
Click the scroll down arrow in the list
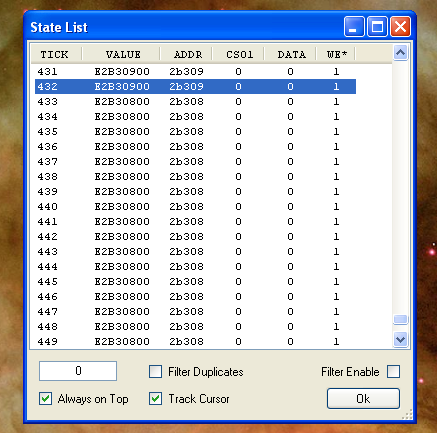click(400, 340)
